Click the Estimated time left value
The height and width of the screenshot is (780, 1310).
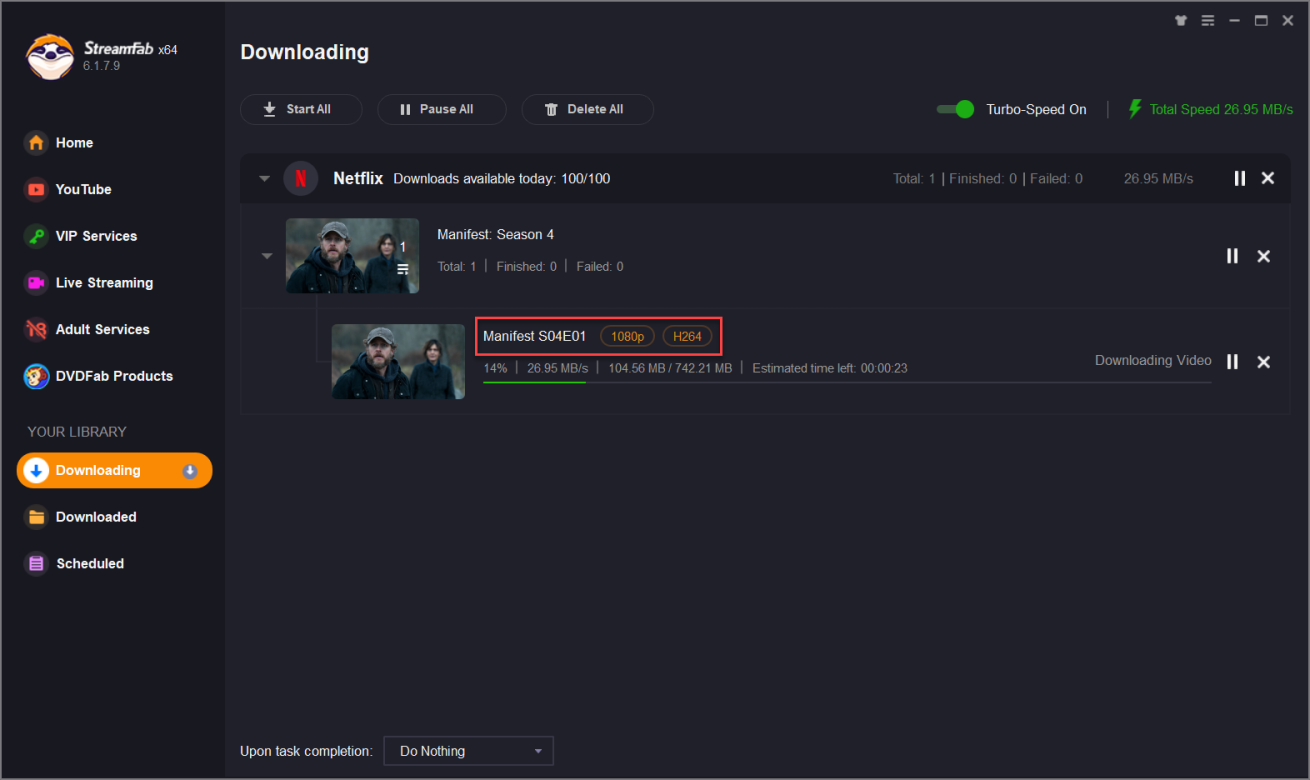click(x=882, y=368)
